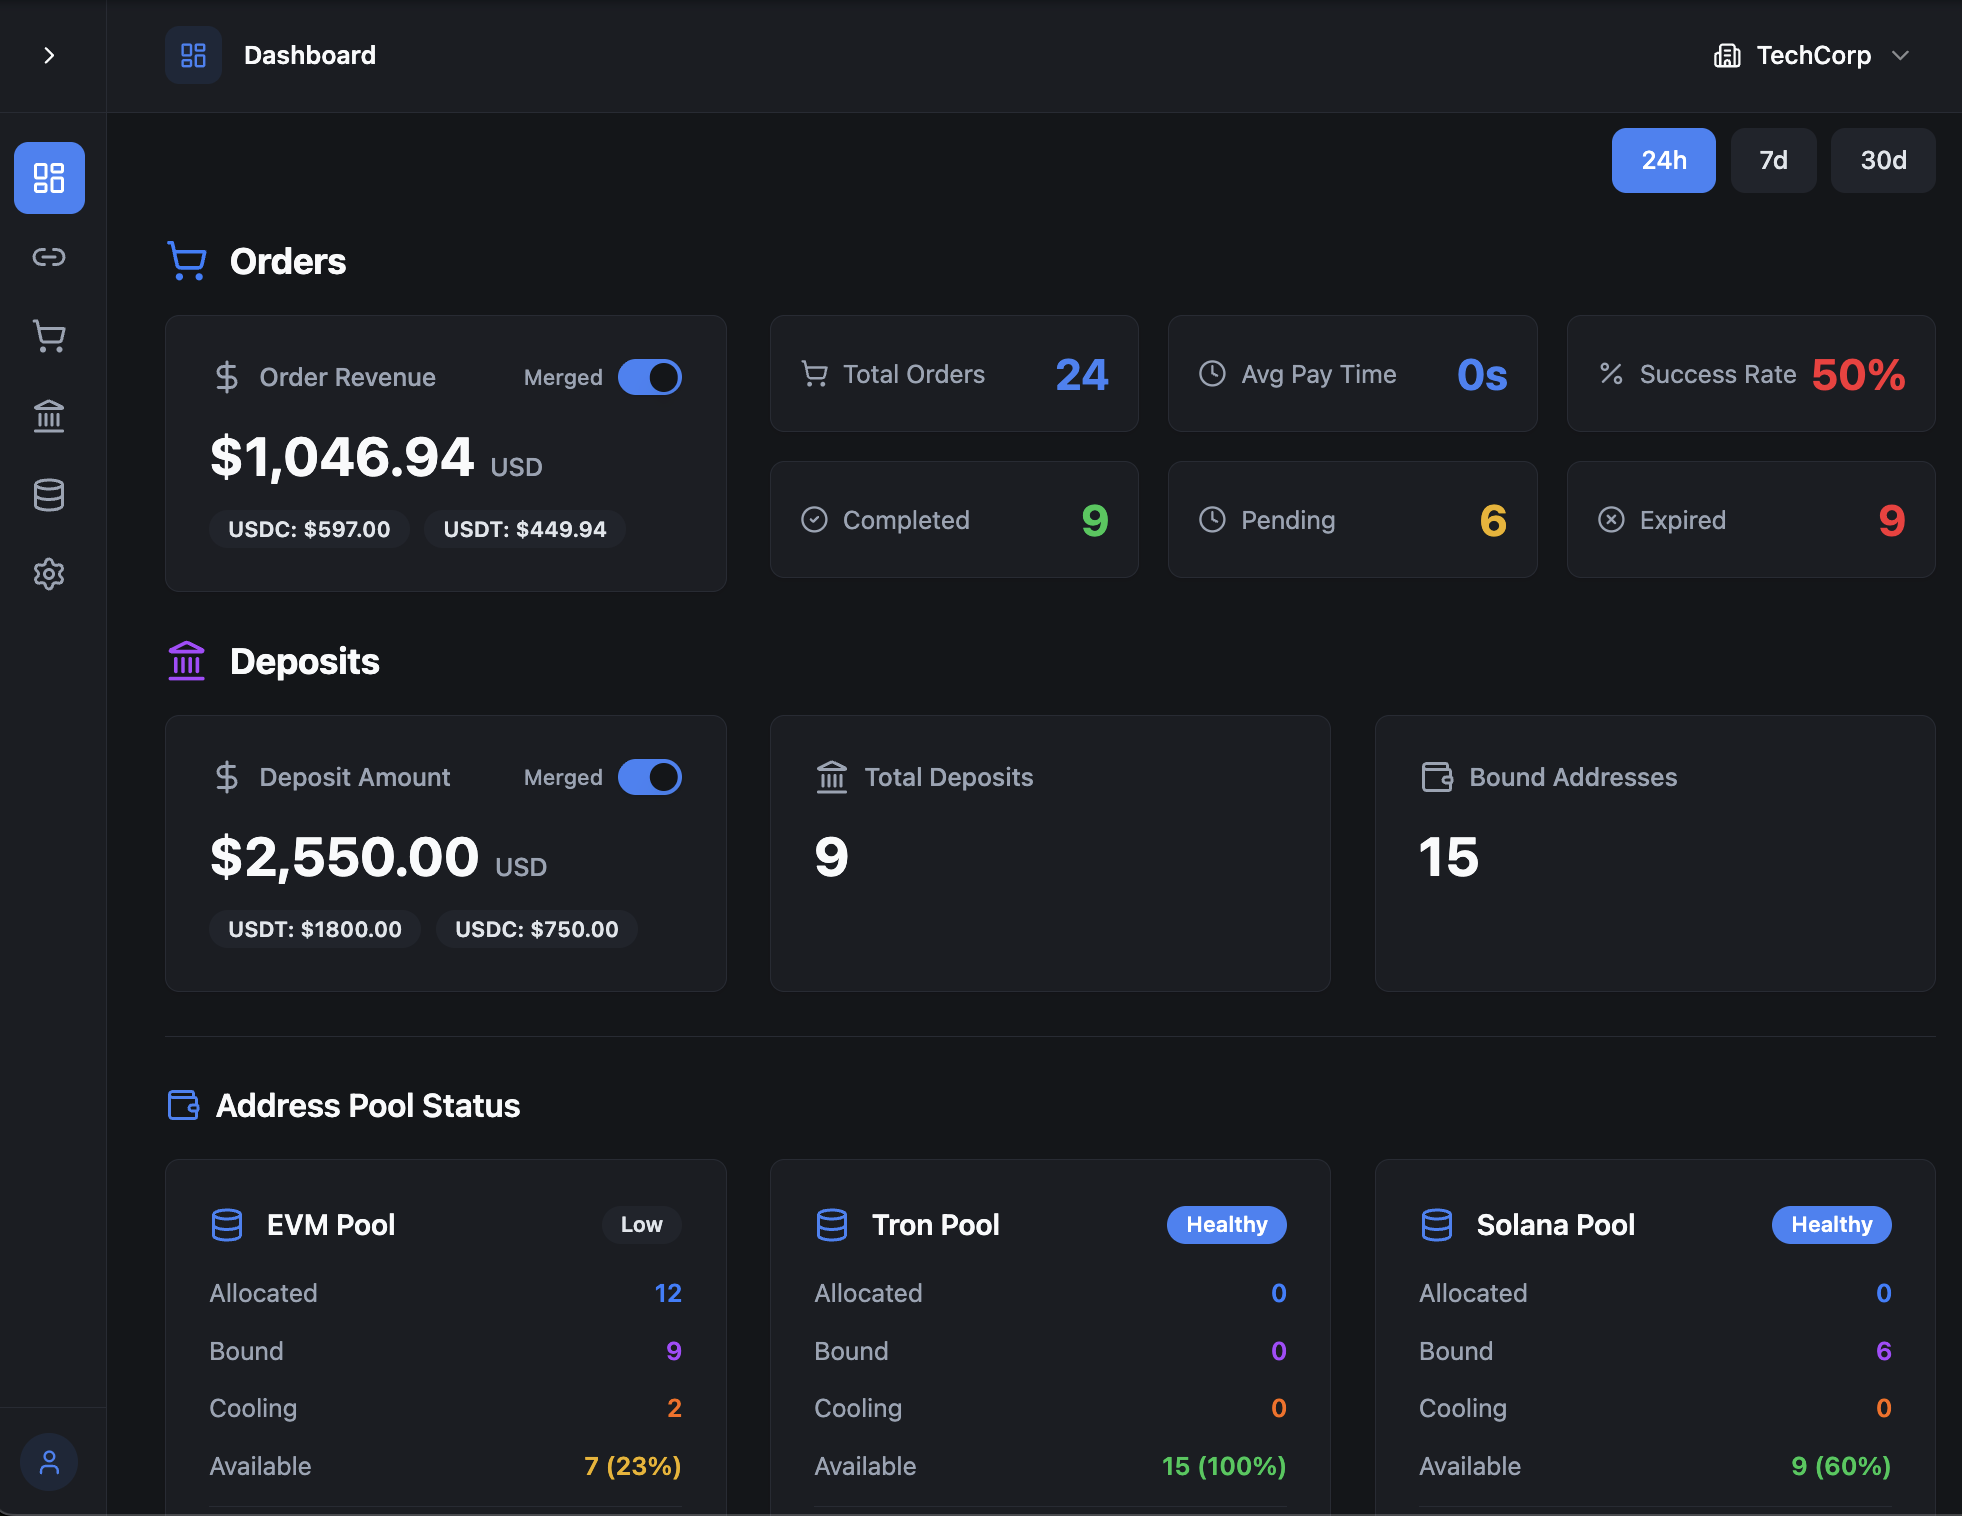Click the Healthy badge on Tron Pool
This screenshot has width=1962, height=1516.
tap(1226, 1224)
